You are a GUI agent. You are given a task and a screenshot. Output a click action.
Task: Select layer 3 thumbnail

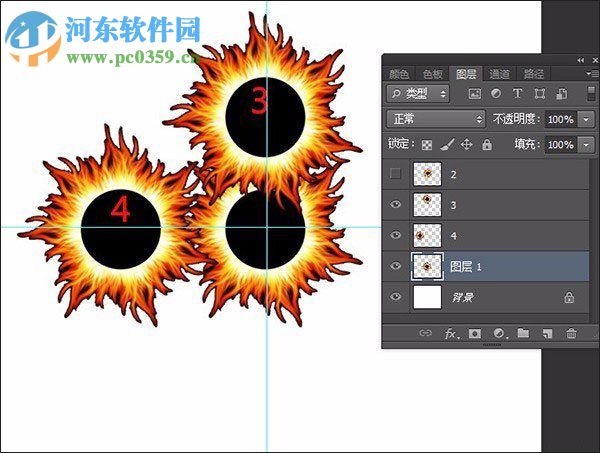click(427, 204)
